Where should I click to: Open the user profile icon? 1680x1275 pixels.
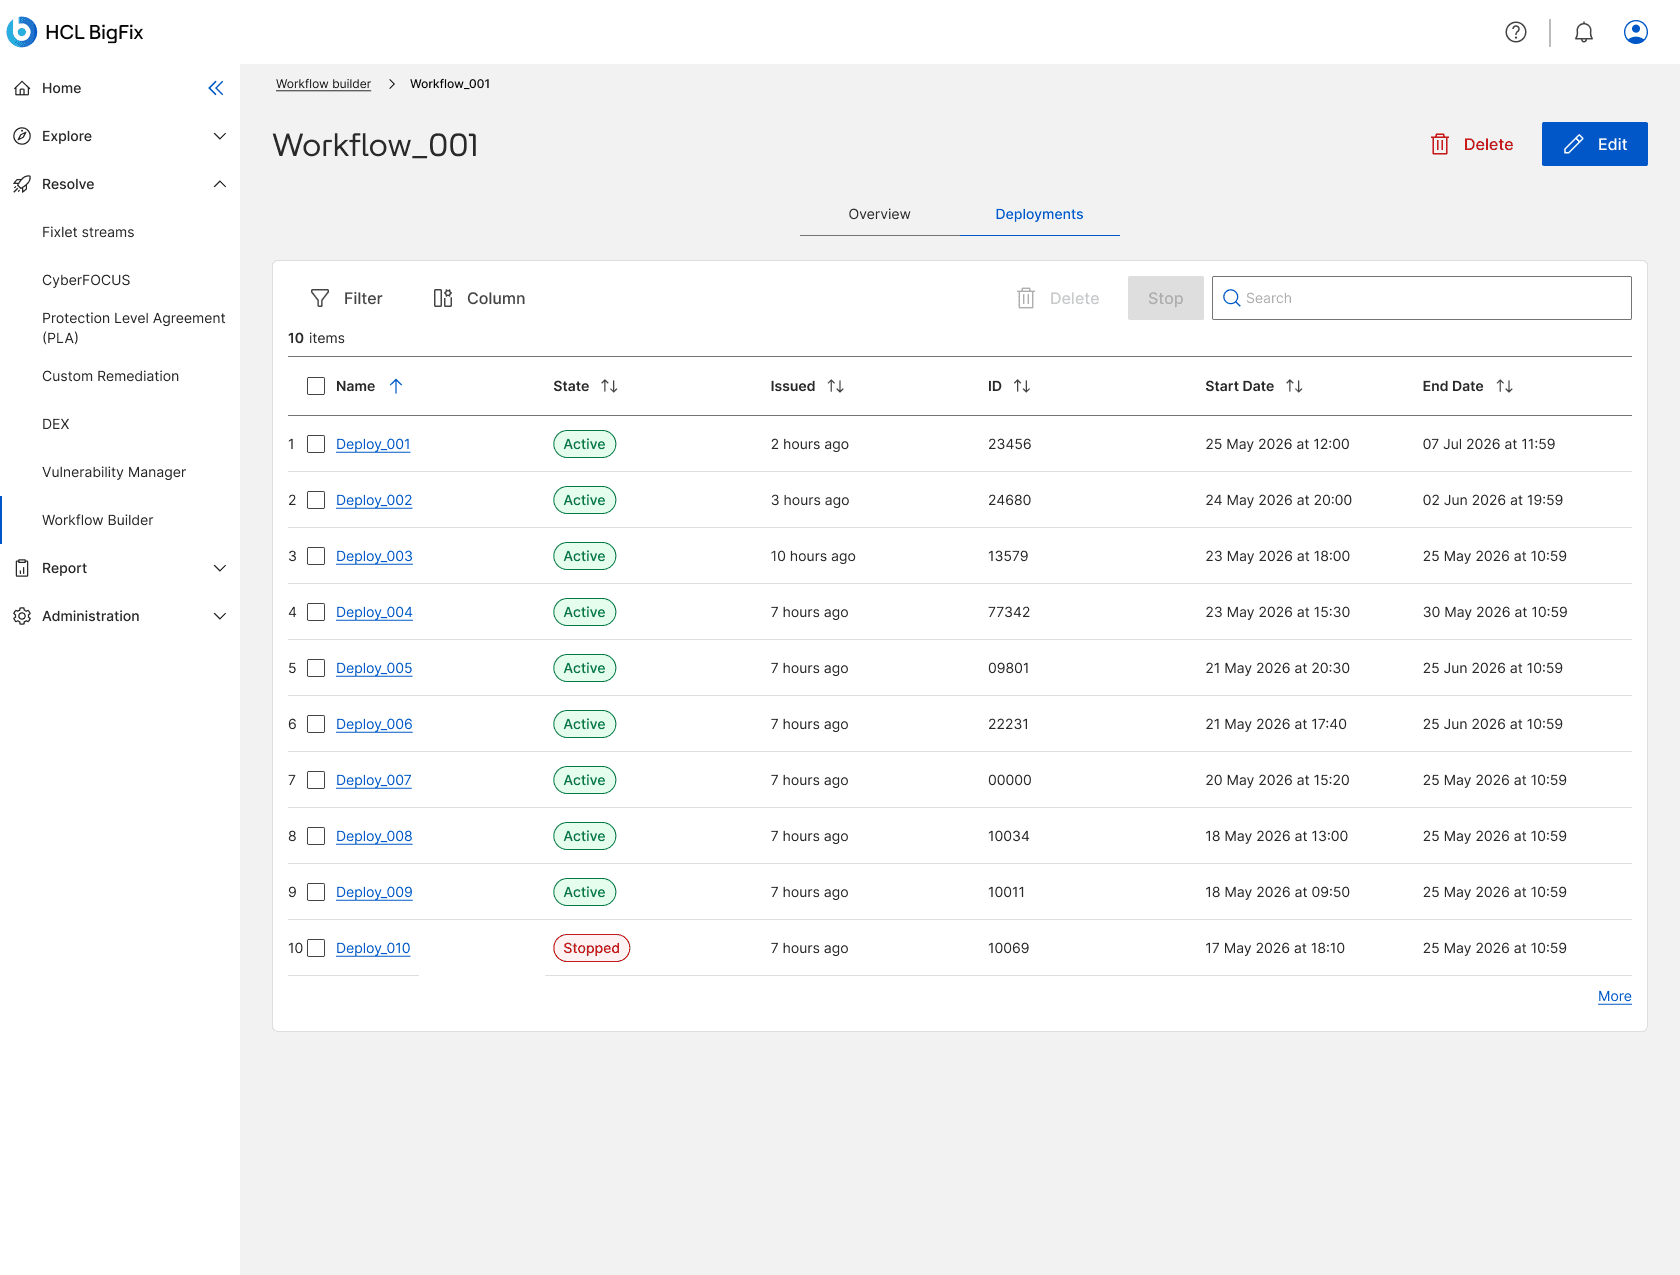click(1636, 32)
